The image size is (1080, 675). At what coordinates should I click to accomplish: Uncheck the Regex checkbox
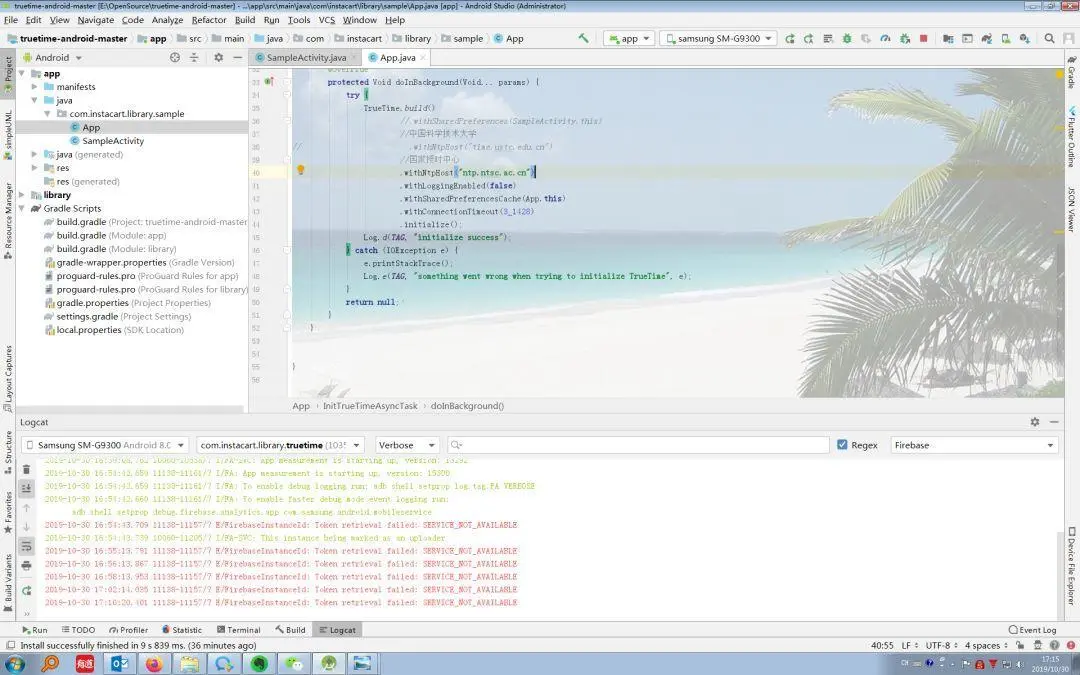pos(842,445)
